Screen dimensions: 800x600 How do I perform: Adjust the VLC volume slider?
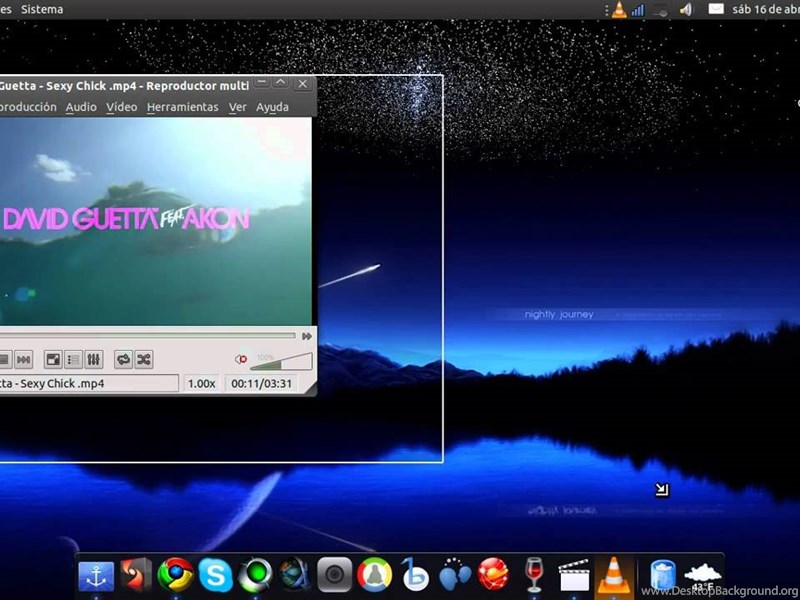pyautogui.click(x=281, y=361)
